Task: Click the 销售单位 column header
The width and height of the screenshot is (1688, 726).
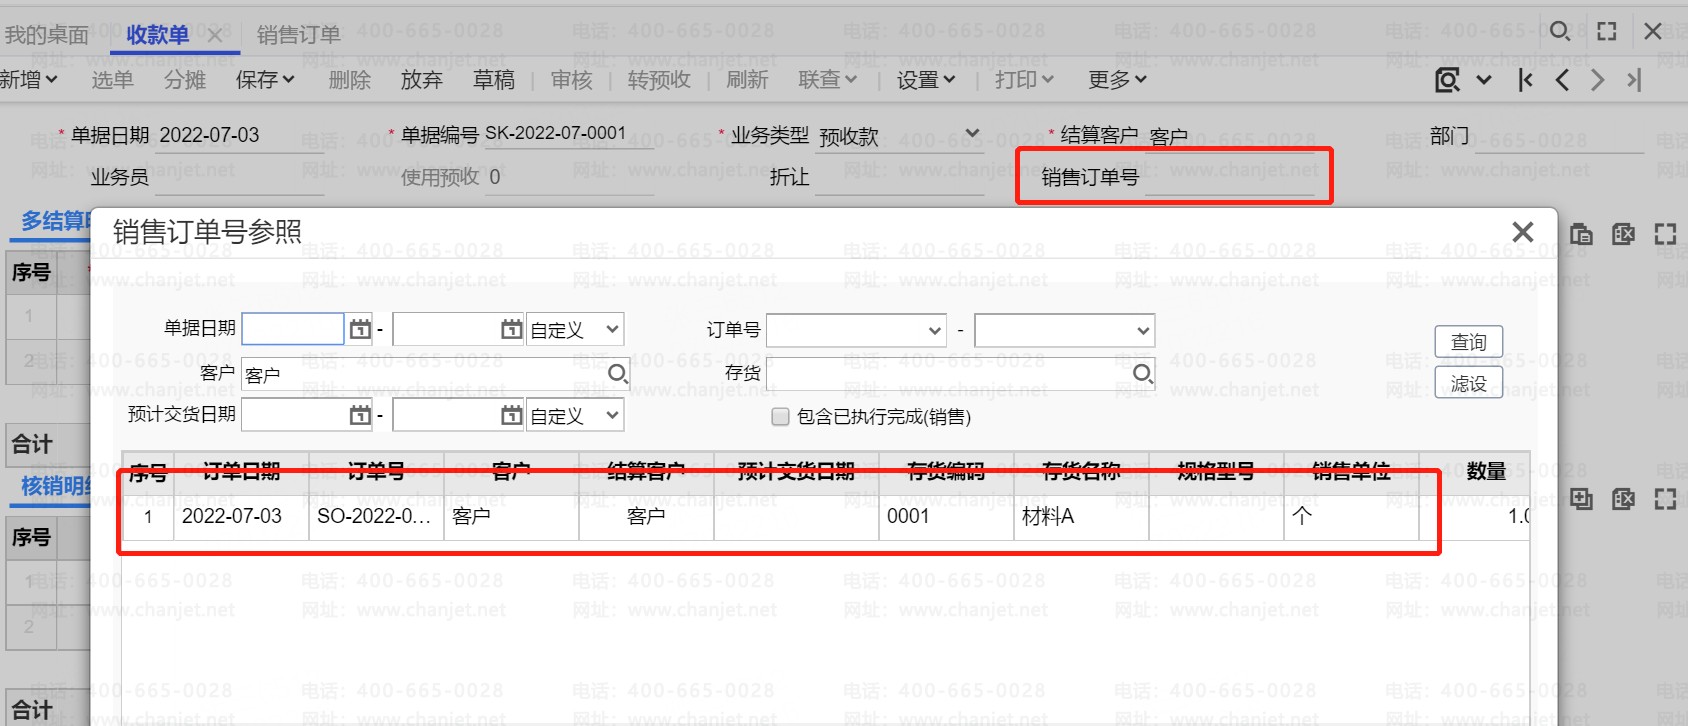Action: click(x=1351, y=472)
